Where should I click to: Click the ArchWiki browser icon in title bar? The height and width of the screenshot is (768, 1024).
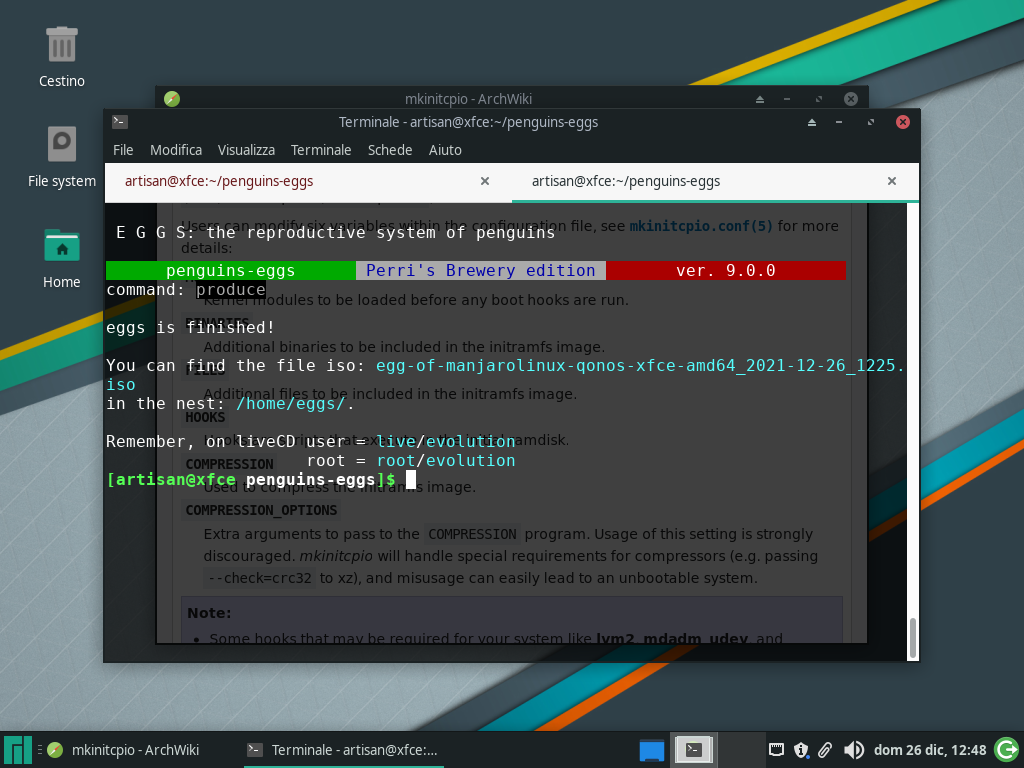coord(172,99)
